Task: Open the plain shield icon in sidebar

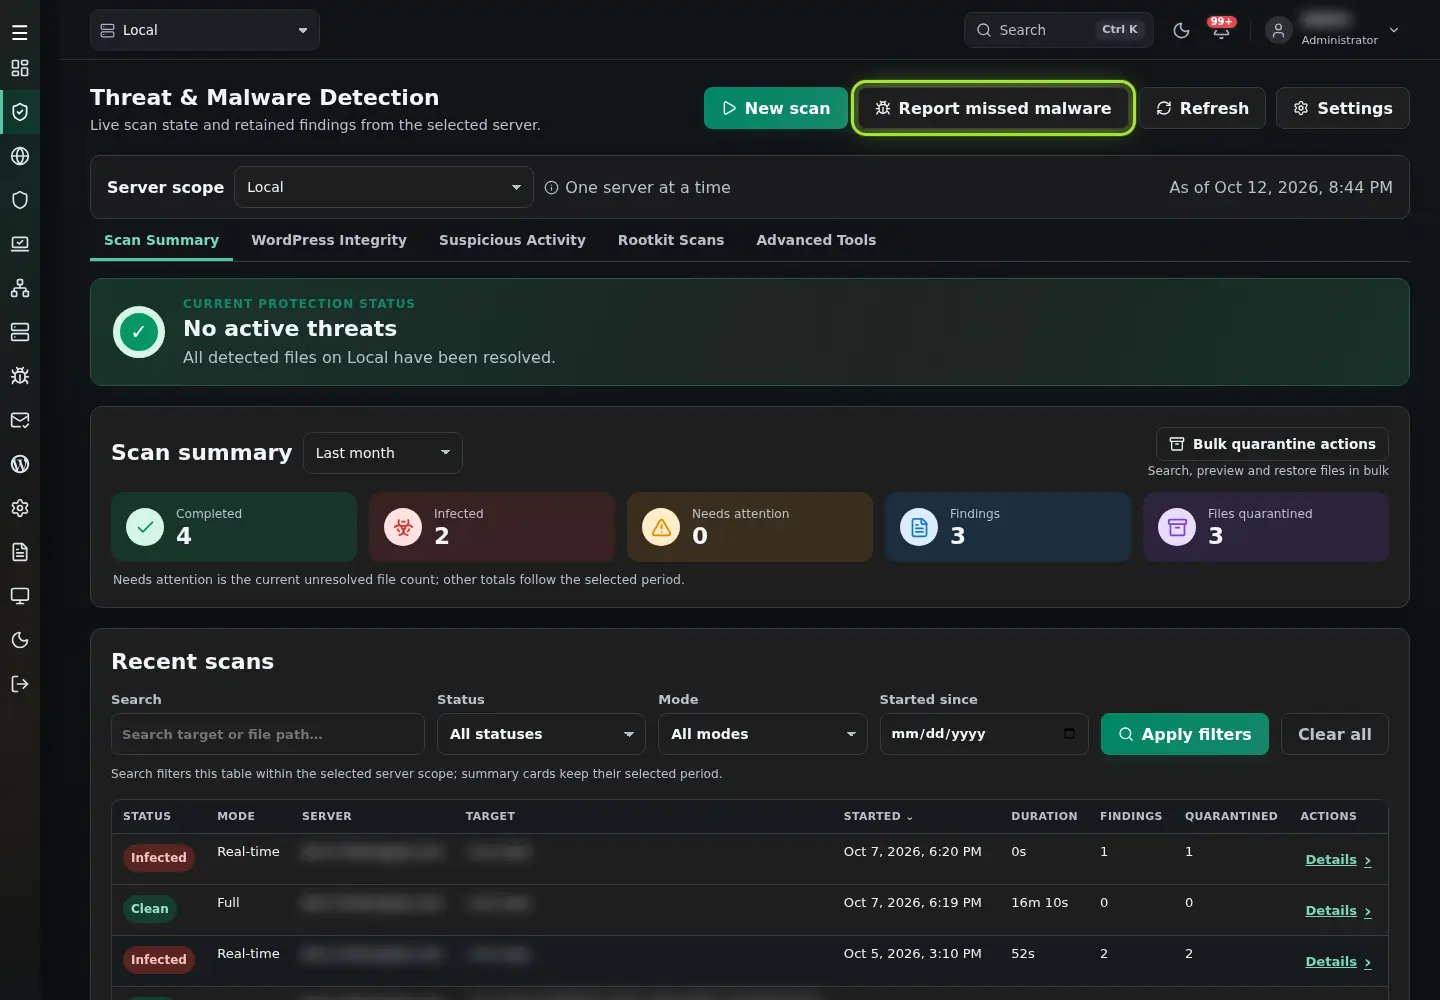Action: coord(20,200)
